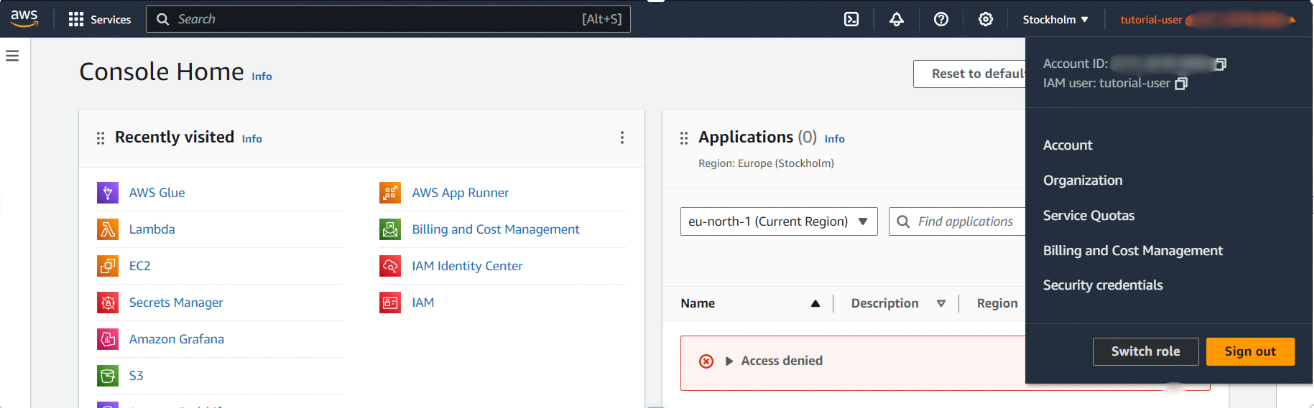
Task: Open the help question mark icon
Action: coord(941,19)
